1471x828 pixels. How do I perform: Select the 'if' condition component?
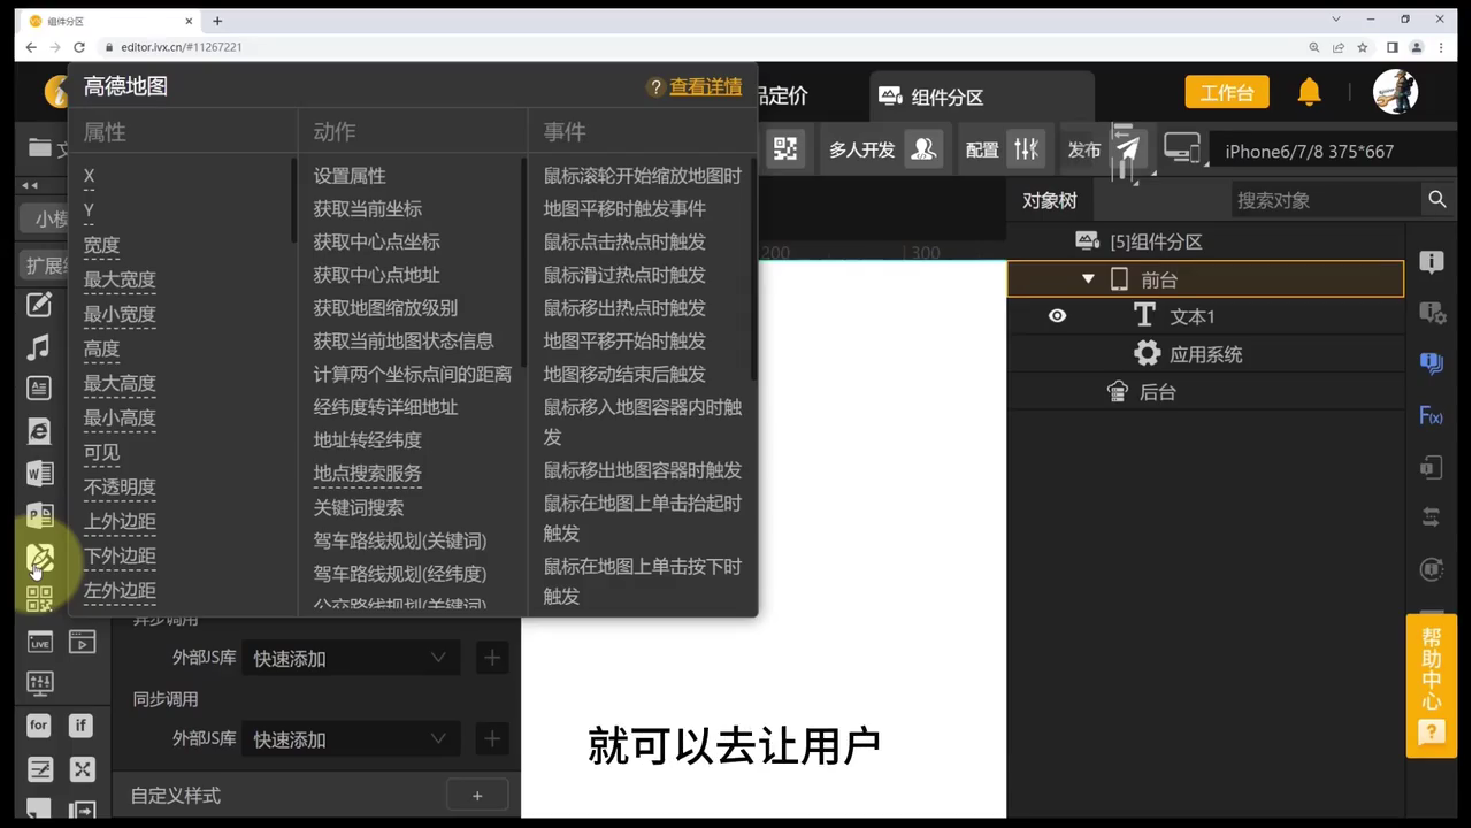(81, 725)
